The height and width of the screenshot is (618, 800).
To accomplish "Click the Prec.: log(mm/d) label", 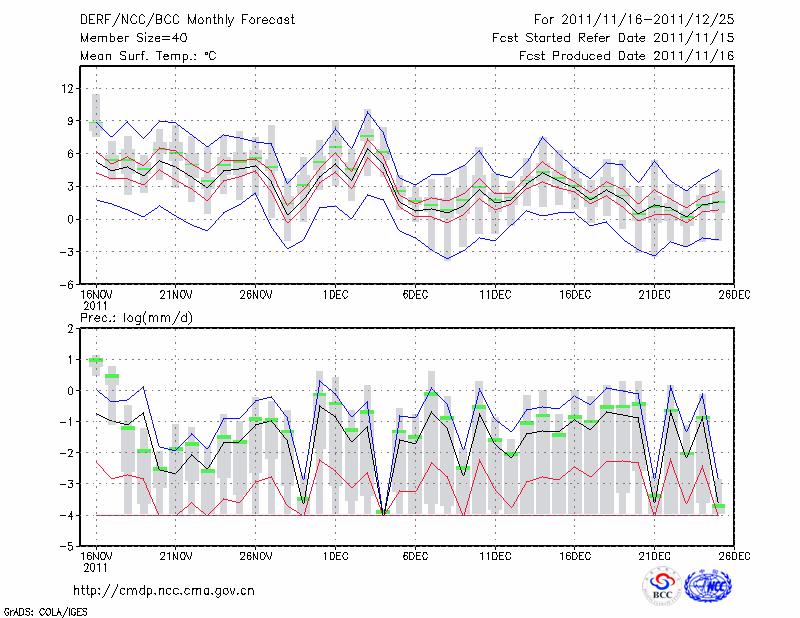I will click(137, 317).
